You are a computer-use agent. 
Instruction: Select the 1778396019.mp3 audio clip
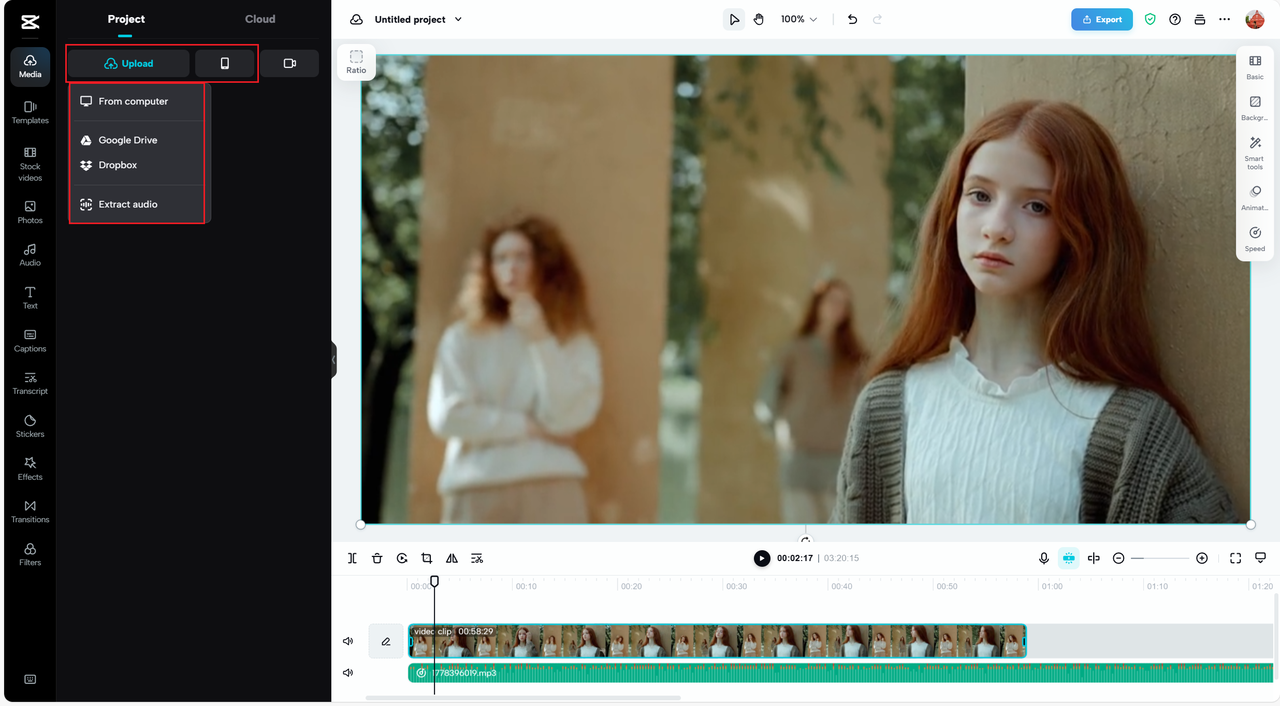click(840, 673)
